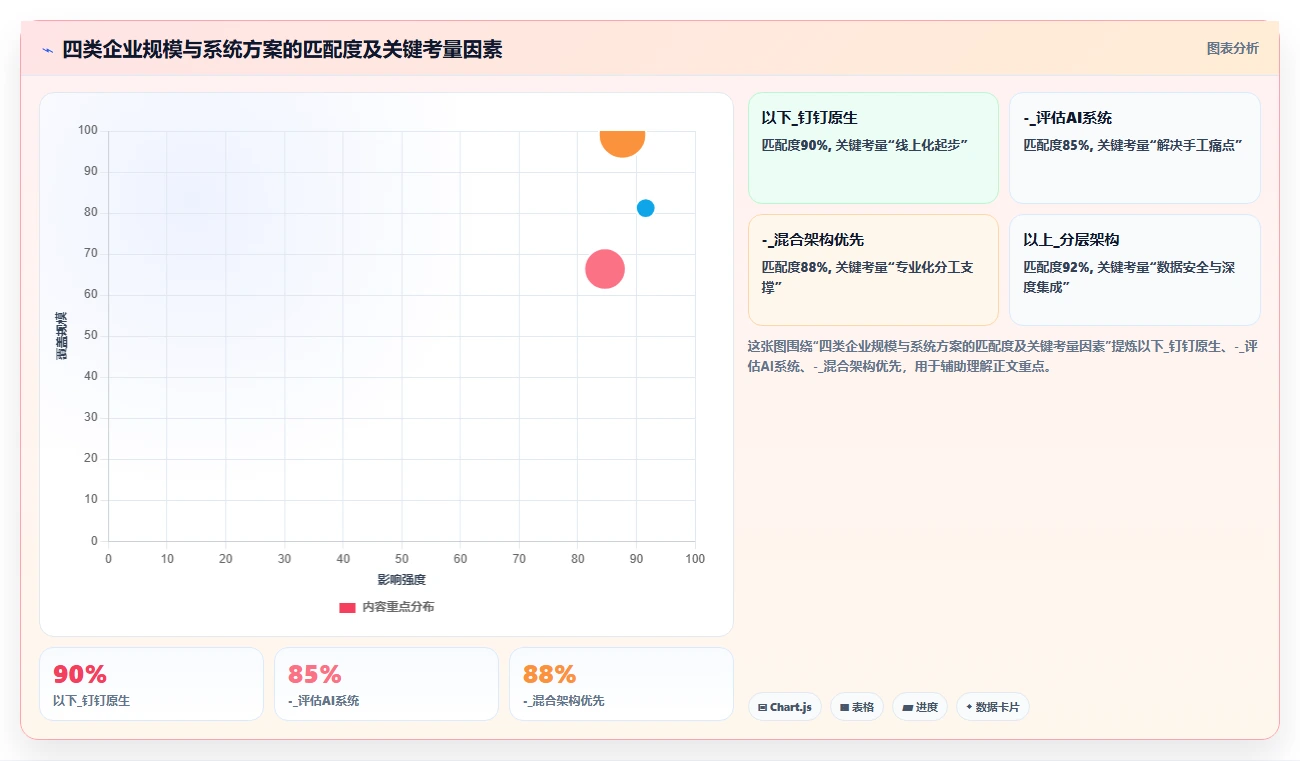Toggle the 内容重点分布 legend color box
Image resolution: width=1300 pixels, height=761 pixels.
(x=347, y=607)
